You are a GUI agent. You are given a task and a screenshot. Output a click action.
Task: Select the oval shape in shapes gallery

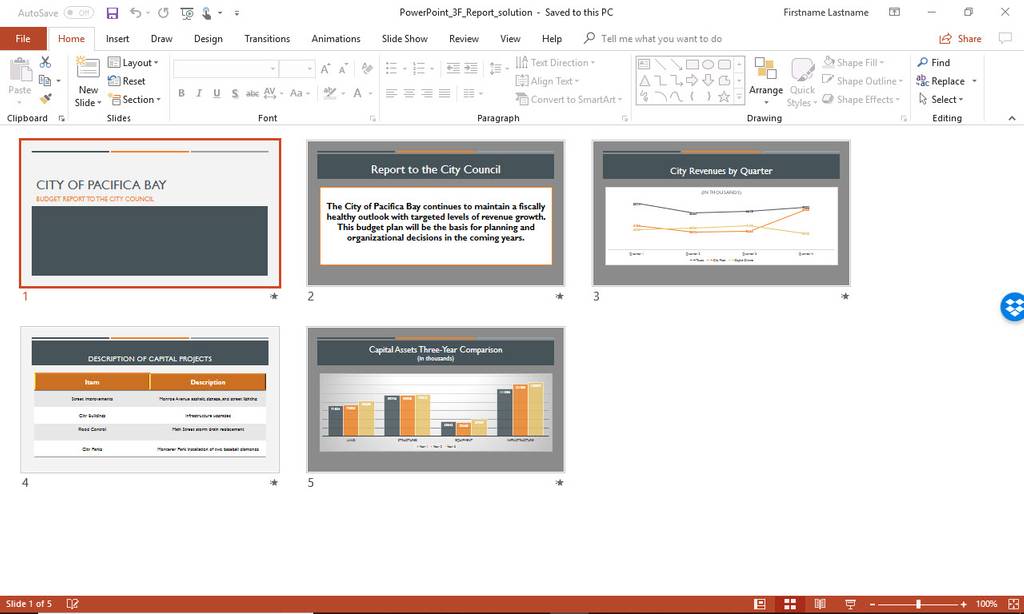[708, 65]
